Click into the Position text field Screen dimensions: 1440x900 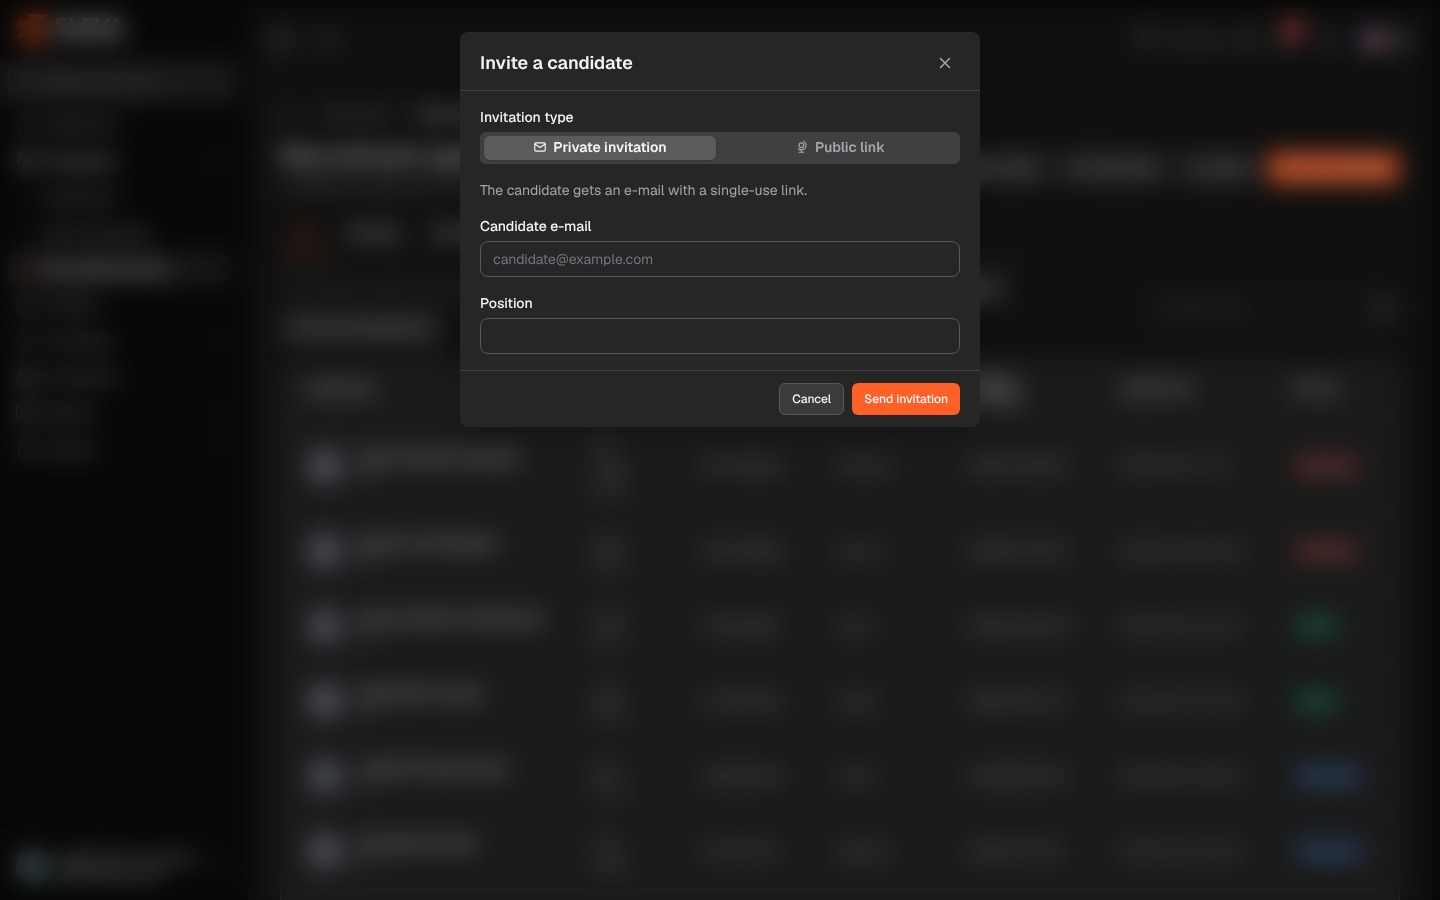tap(720, 336)
